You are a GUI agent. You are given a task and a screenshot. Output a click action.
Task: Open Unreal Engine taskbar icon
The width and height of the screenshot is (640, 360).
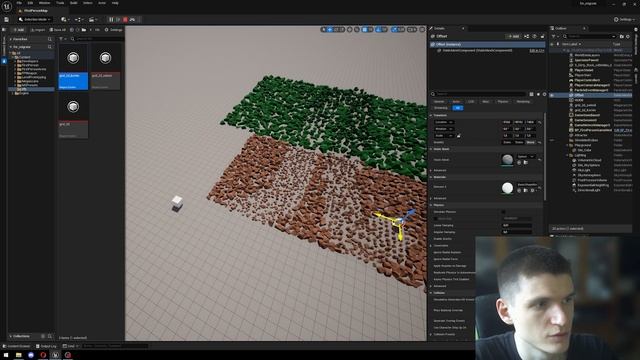[x=56, y=355]
